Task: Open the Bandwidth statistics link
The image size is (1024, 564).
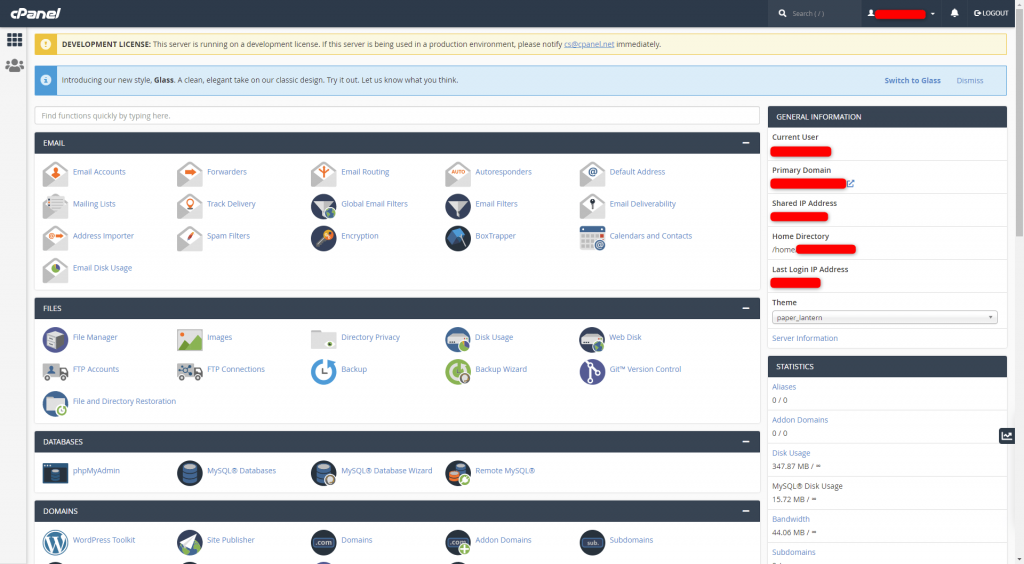Action: point(791,519)
